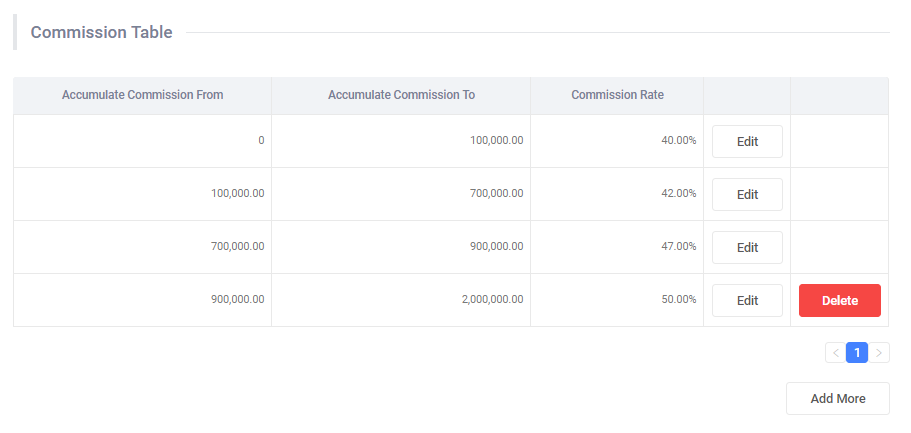The width and height of the screenshot is (911, 433).
Task: Click the 42.00% rate cell
Action: coord(678,194)
